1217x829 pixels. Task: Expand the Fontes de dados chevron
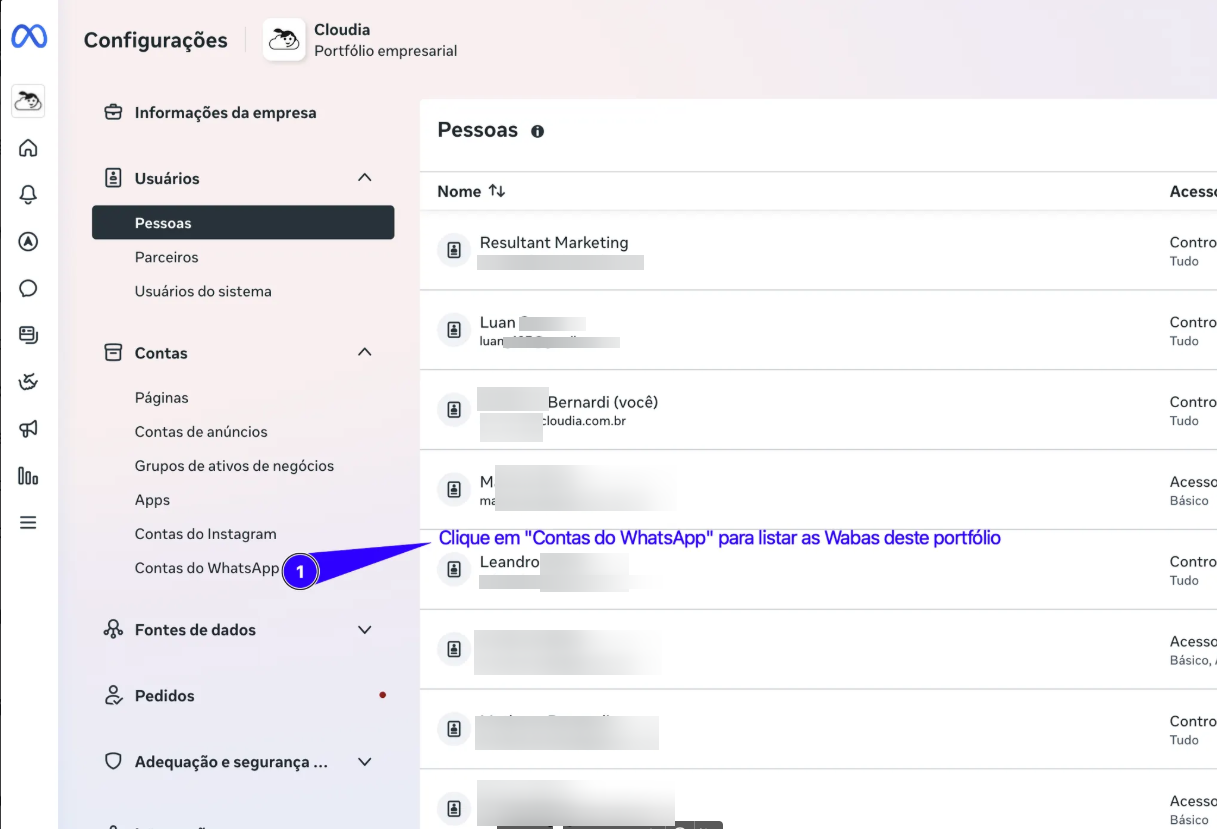point(365,630)
